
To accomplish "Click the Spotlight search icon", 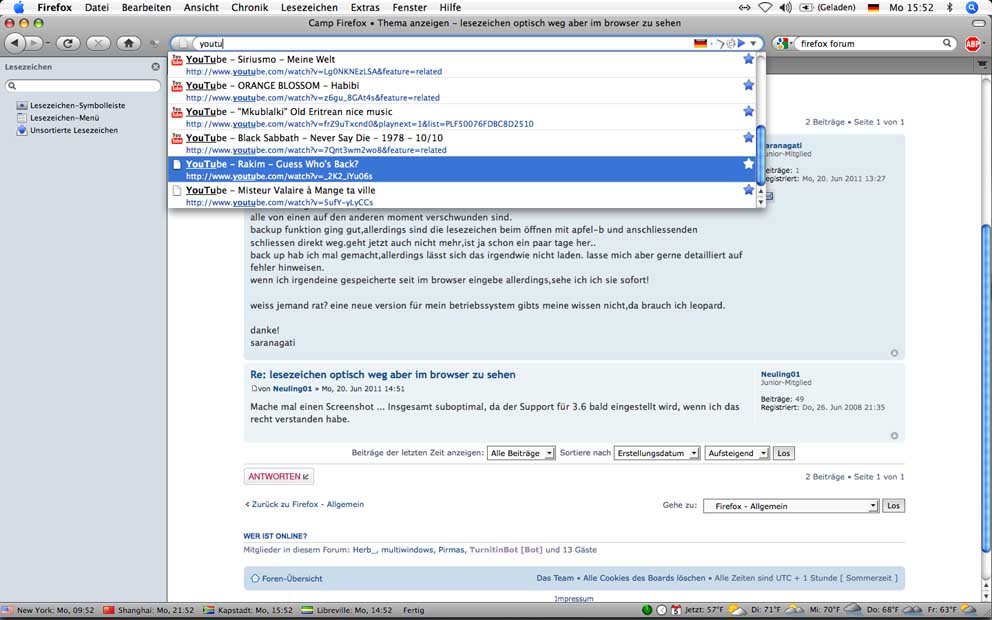I will tap(972, 8).
